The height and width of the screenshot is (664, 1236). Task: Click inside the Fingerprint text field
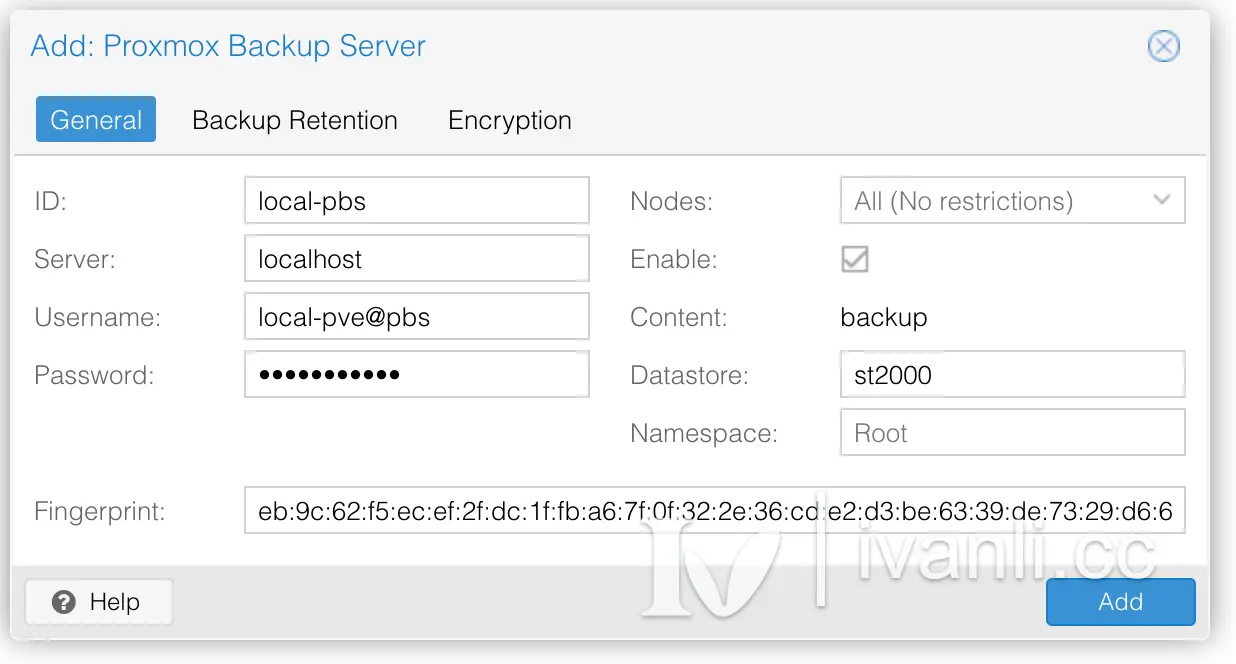click(x=715, y=511)
